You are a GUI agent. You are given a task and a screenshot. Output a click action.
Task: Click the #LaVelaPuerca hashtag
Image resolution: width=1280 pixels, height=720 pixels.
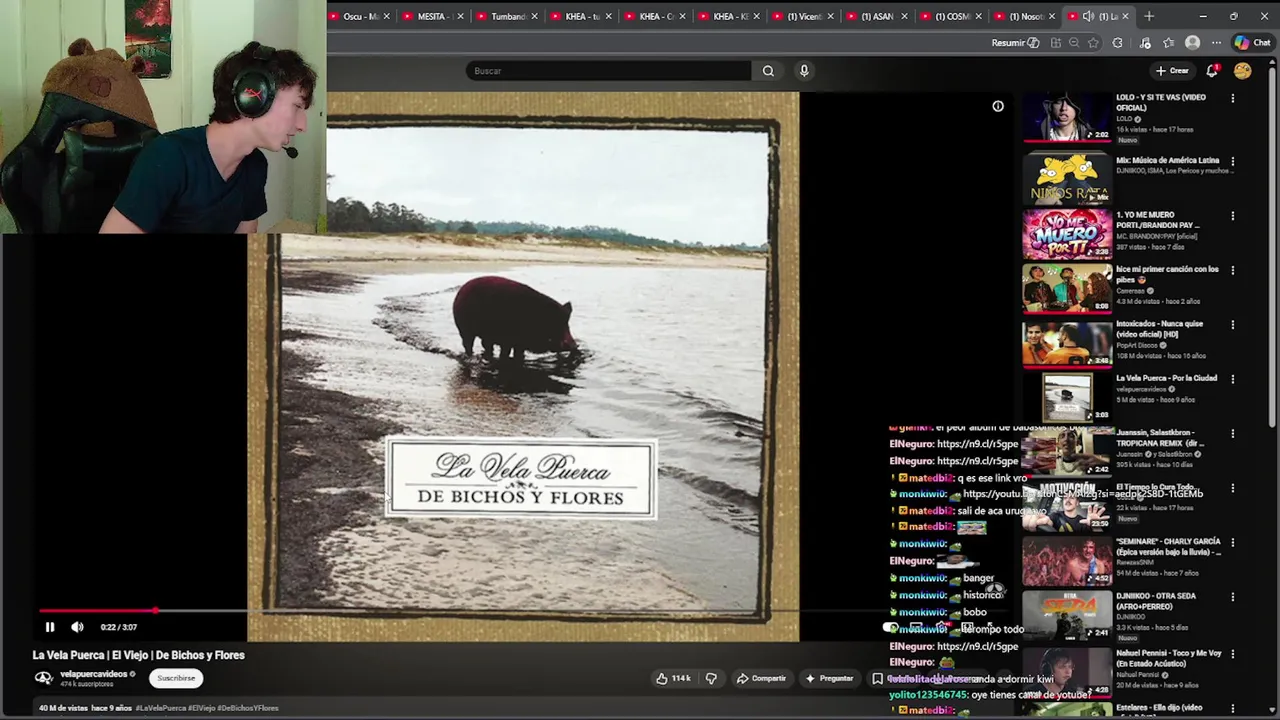(162, 708)
